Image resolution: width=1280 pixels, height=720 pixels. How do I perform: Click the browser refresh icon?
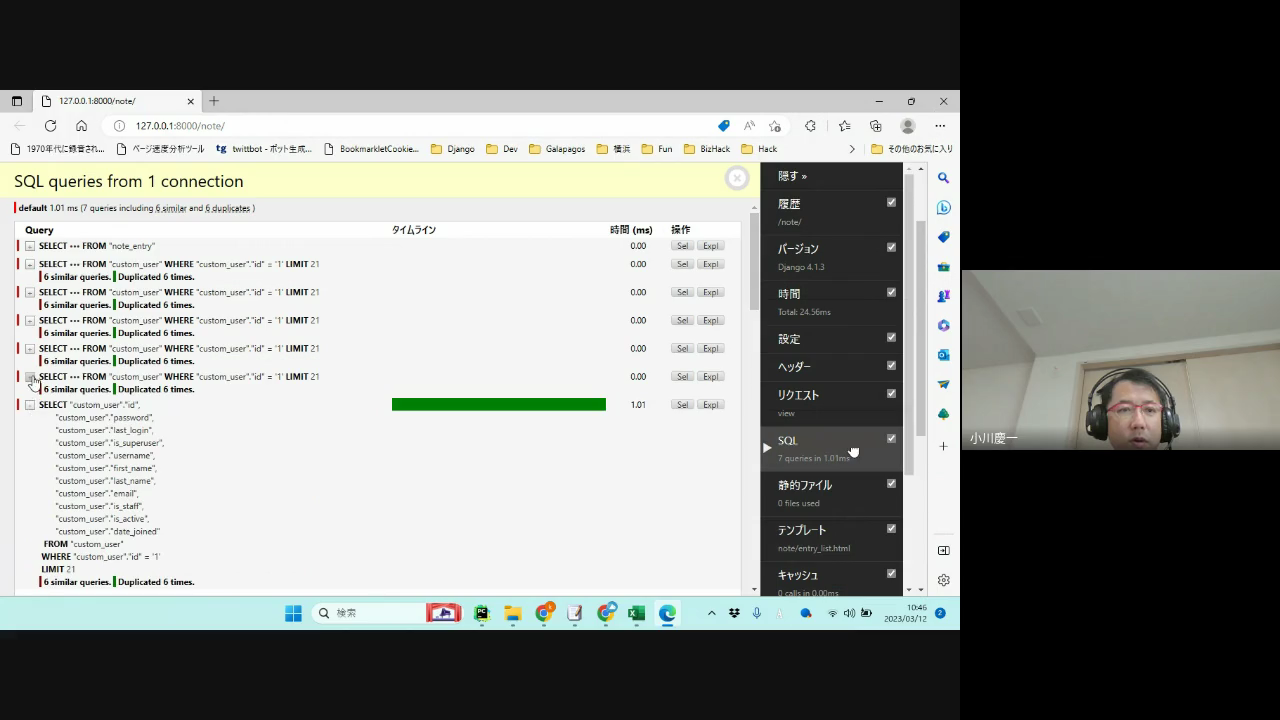coord(50,126)
